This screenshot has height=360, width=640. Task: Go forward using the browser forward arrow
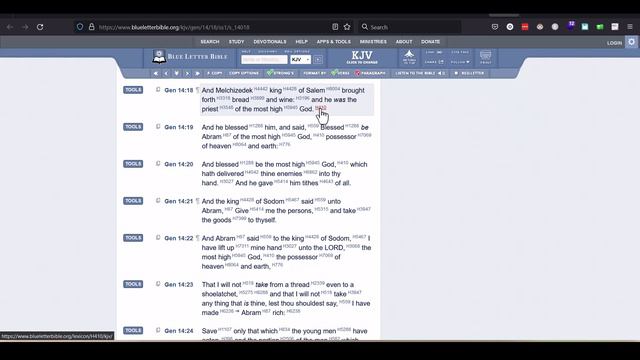(x=25, y=27)
